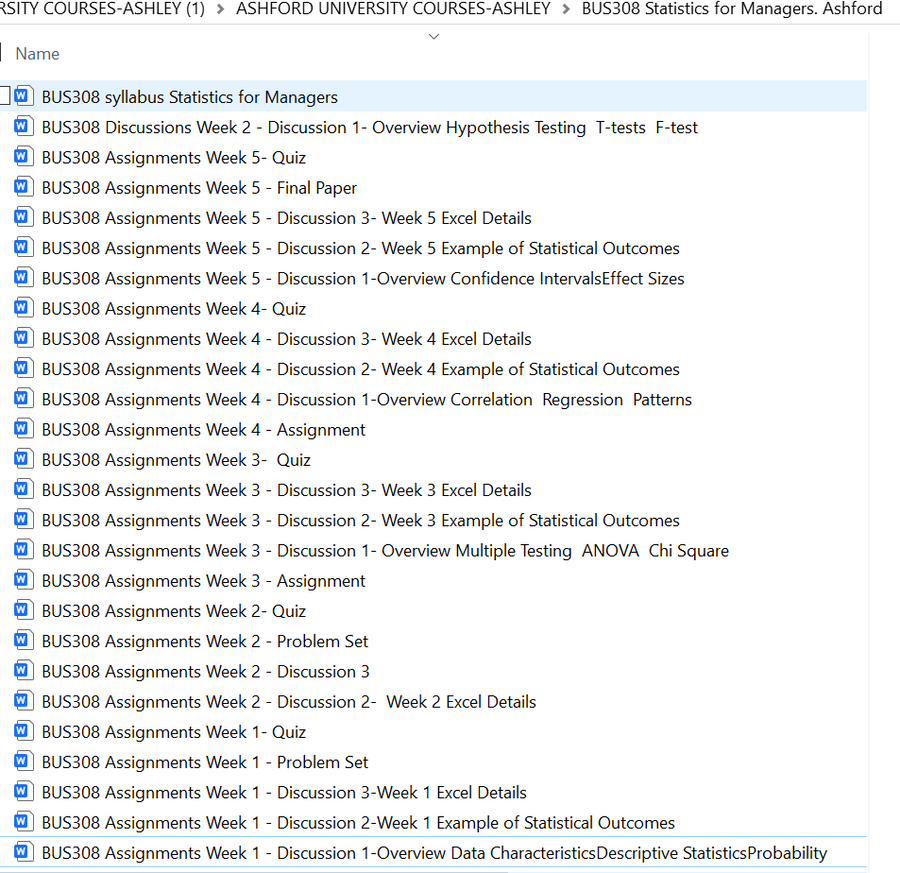Click Word icon beside Week 4 - Assignment
The image size is (900, 873).
click(23, 429)
